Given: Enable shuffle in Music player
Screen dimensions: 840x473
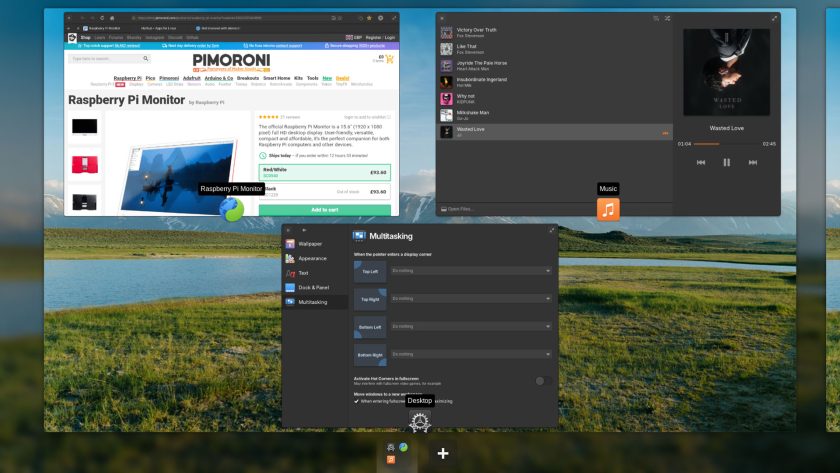Looking at the screenshot, I should point(668,18).
